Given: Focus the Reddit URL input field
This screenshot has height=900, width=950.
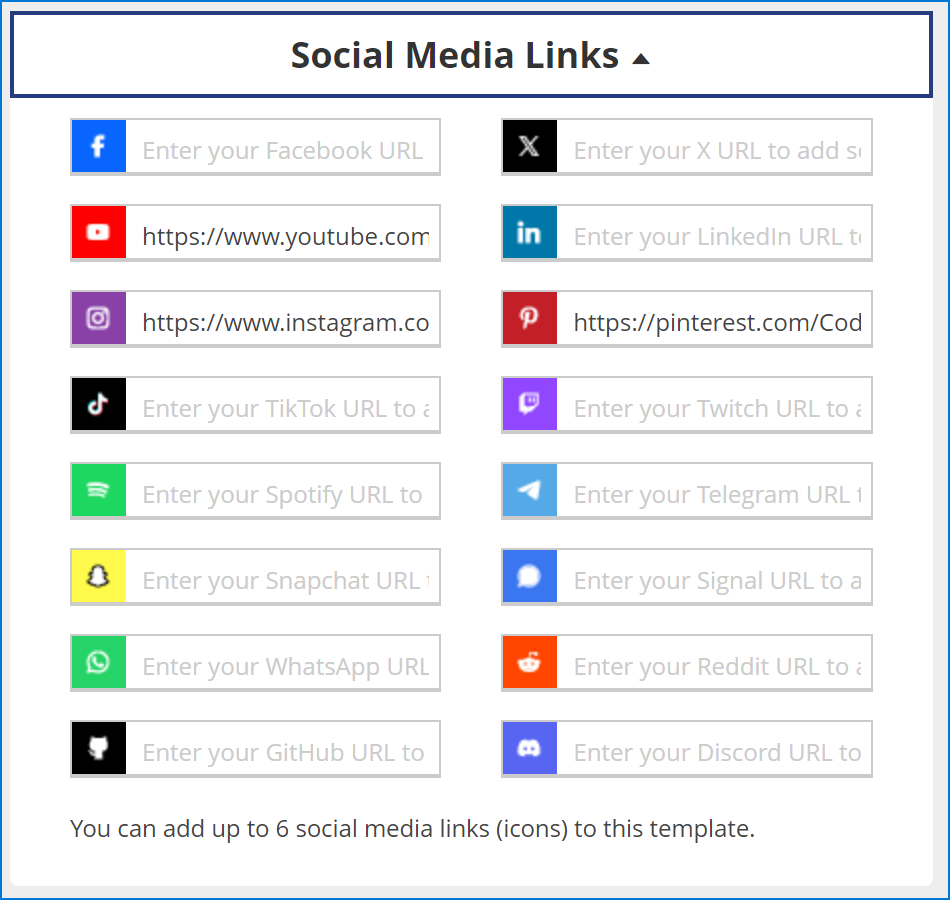Looking at the screenshot, I should pyautogui.click(x=714, y=663).
